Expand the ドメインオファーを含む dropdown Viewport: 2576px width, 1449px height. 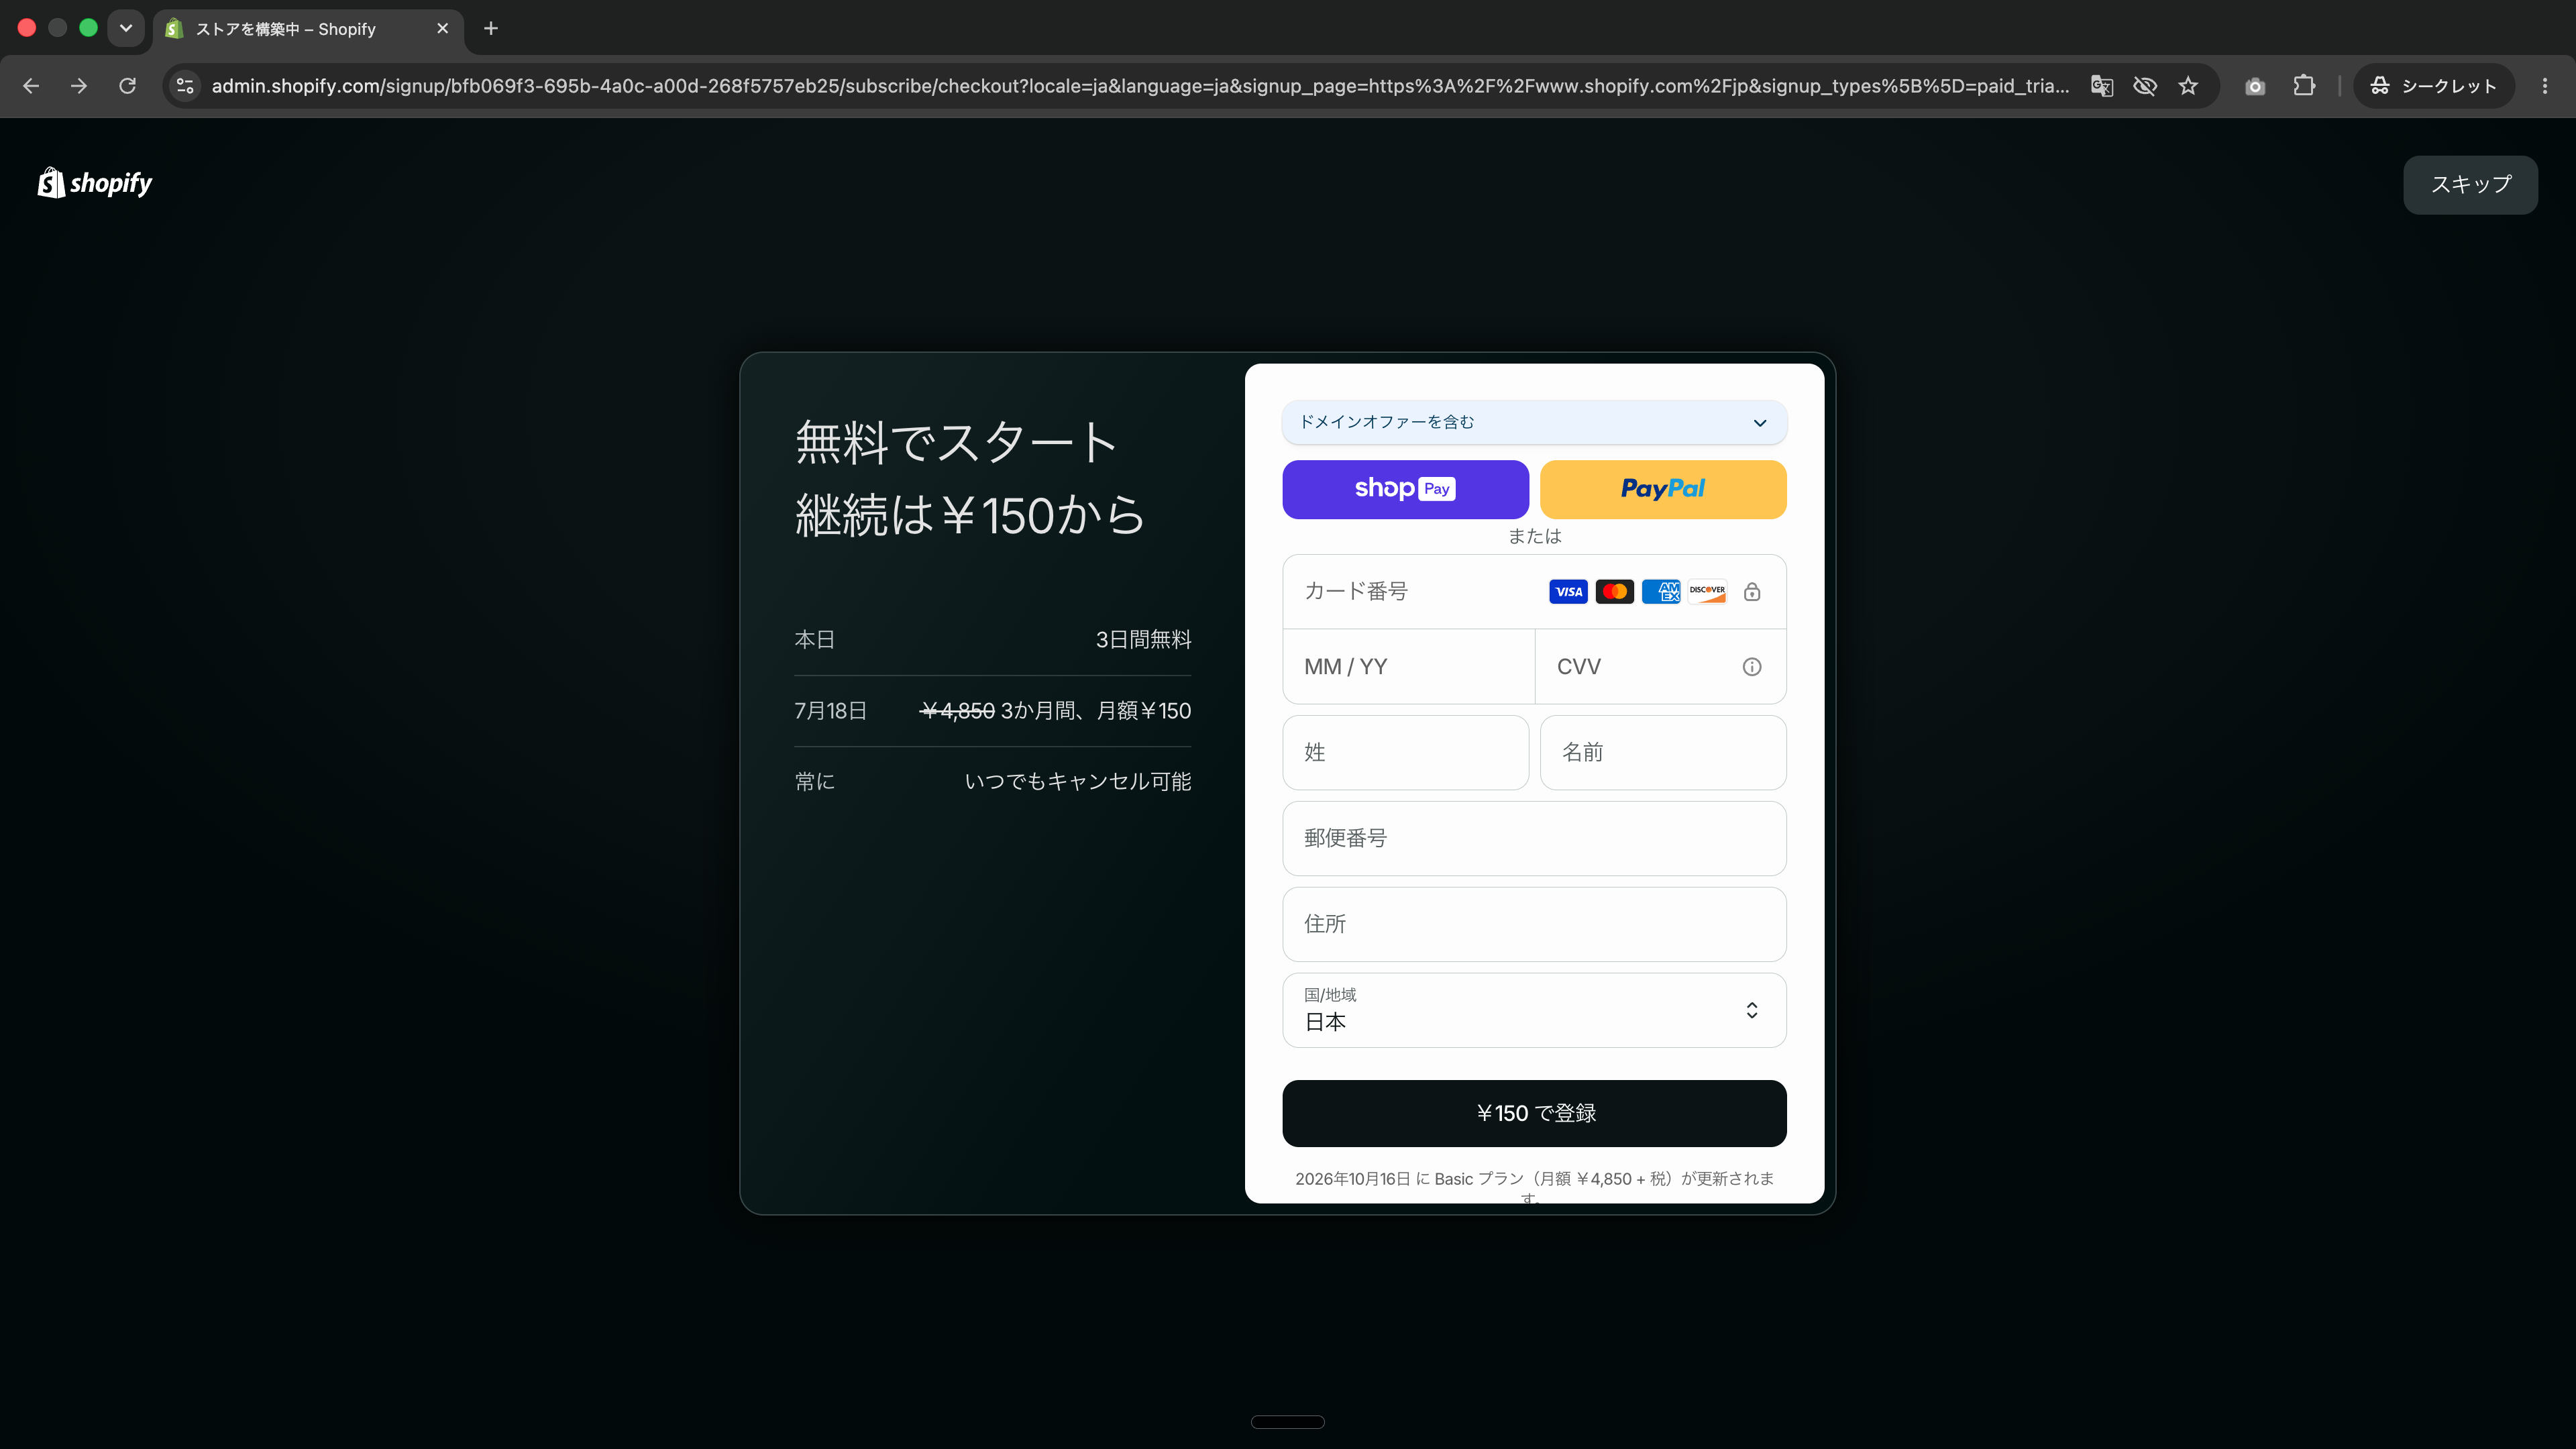point(1534,422)
